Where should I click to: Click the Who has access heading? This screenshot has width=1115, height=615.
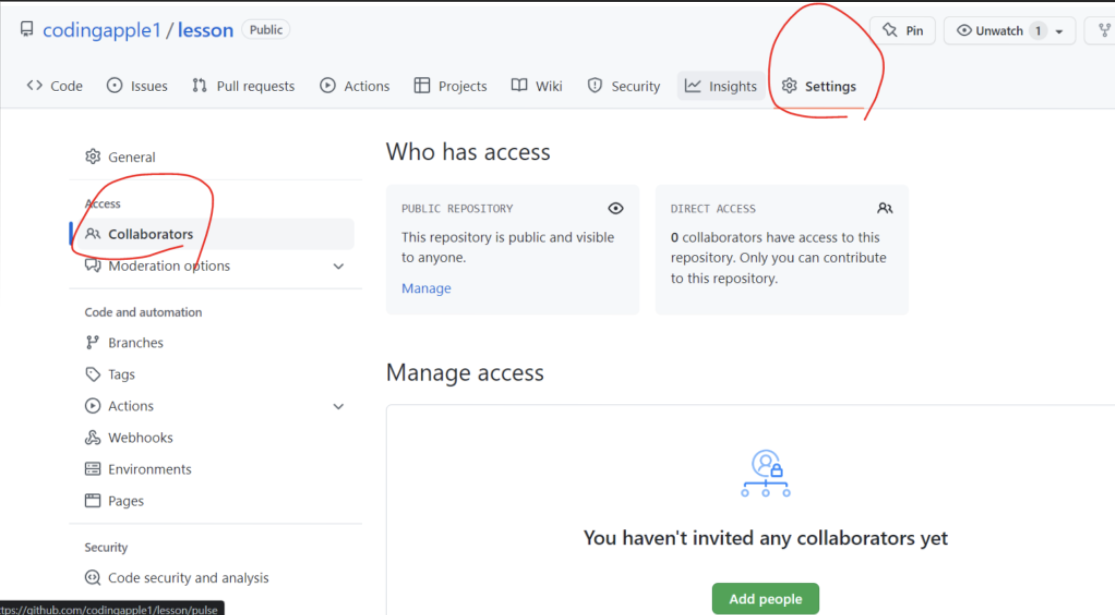pos(468,152)
